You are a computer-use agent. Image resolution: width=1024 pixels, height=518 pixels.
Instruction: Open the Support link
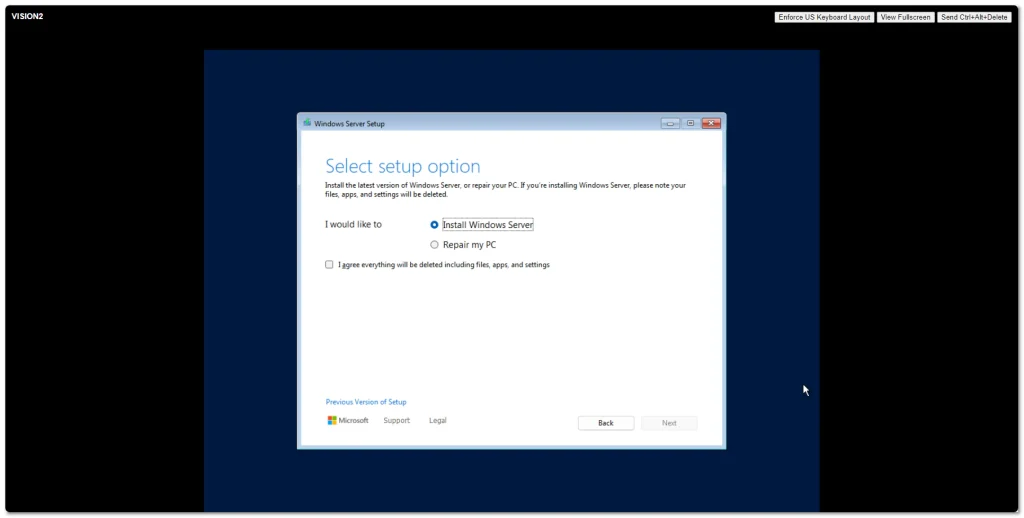click(x=396, y=421)
